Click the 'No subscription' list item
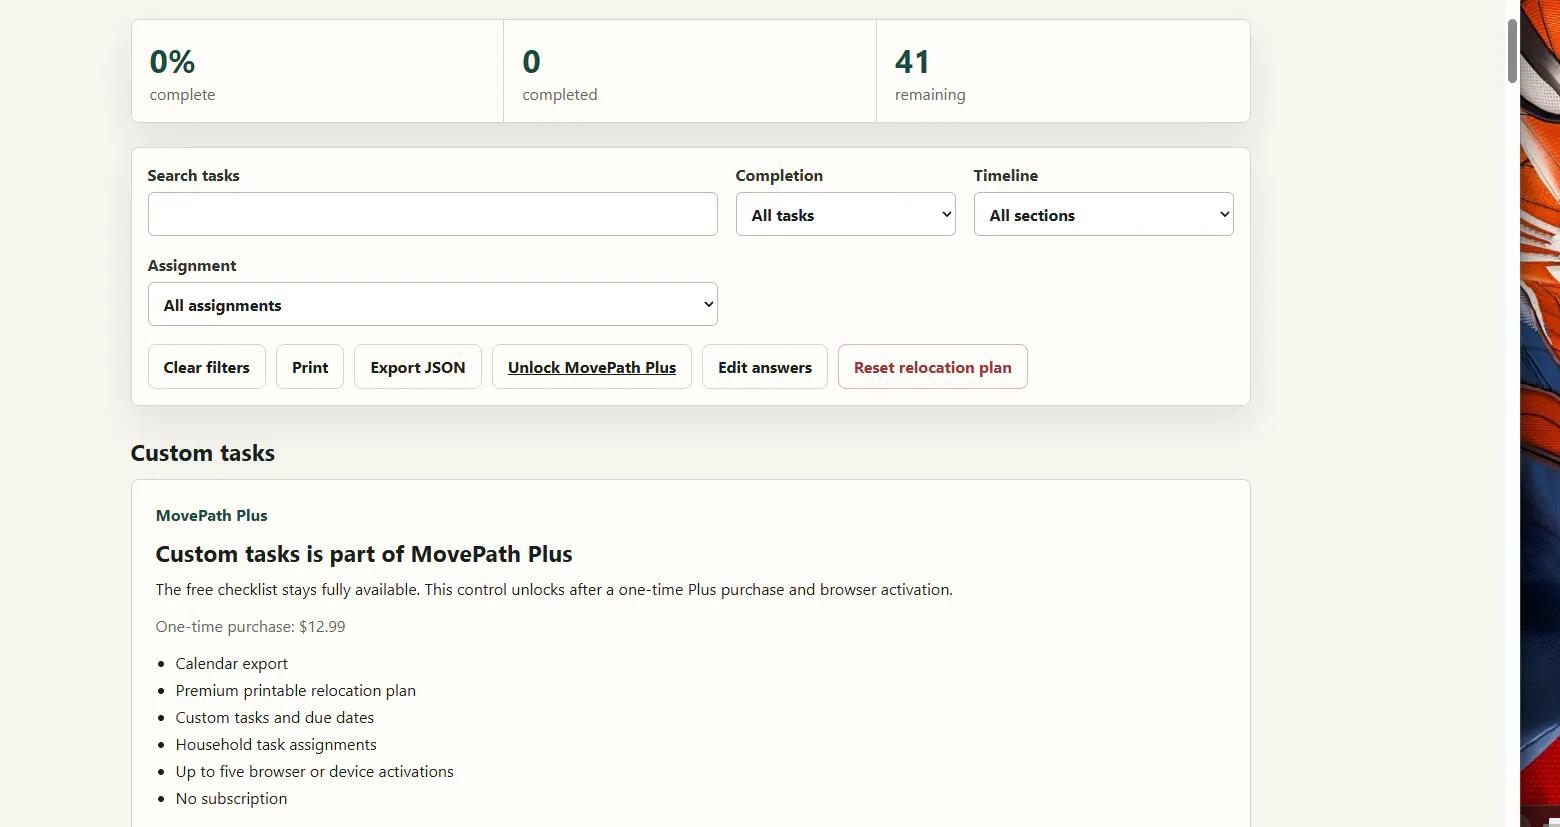The width and height of the screenshot is (1560, 827). point(232,799)
